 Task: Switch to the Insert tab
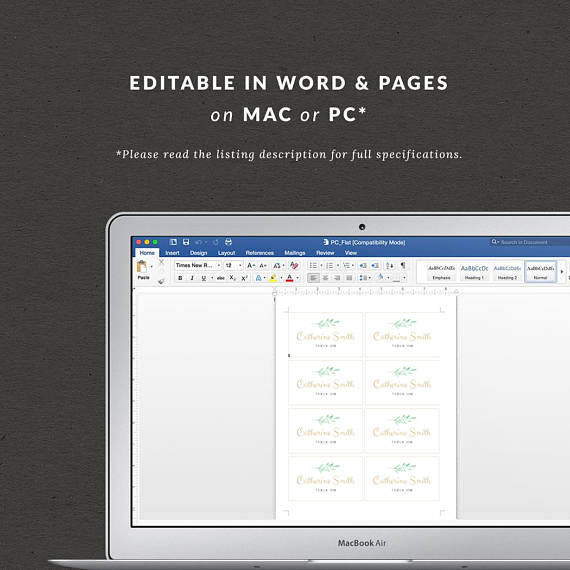[x=172, y=253]
